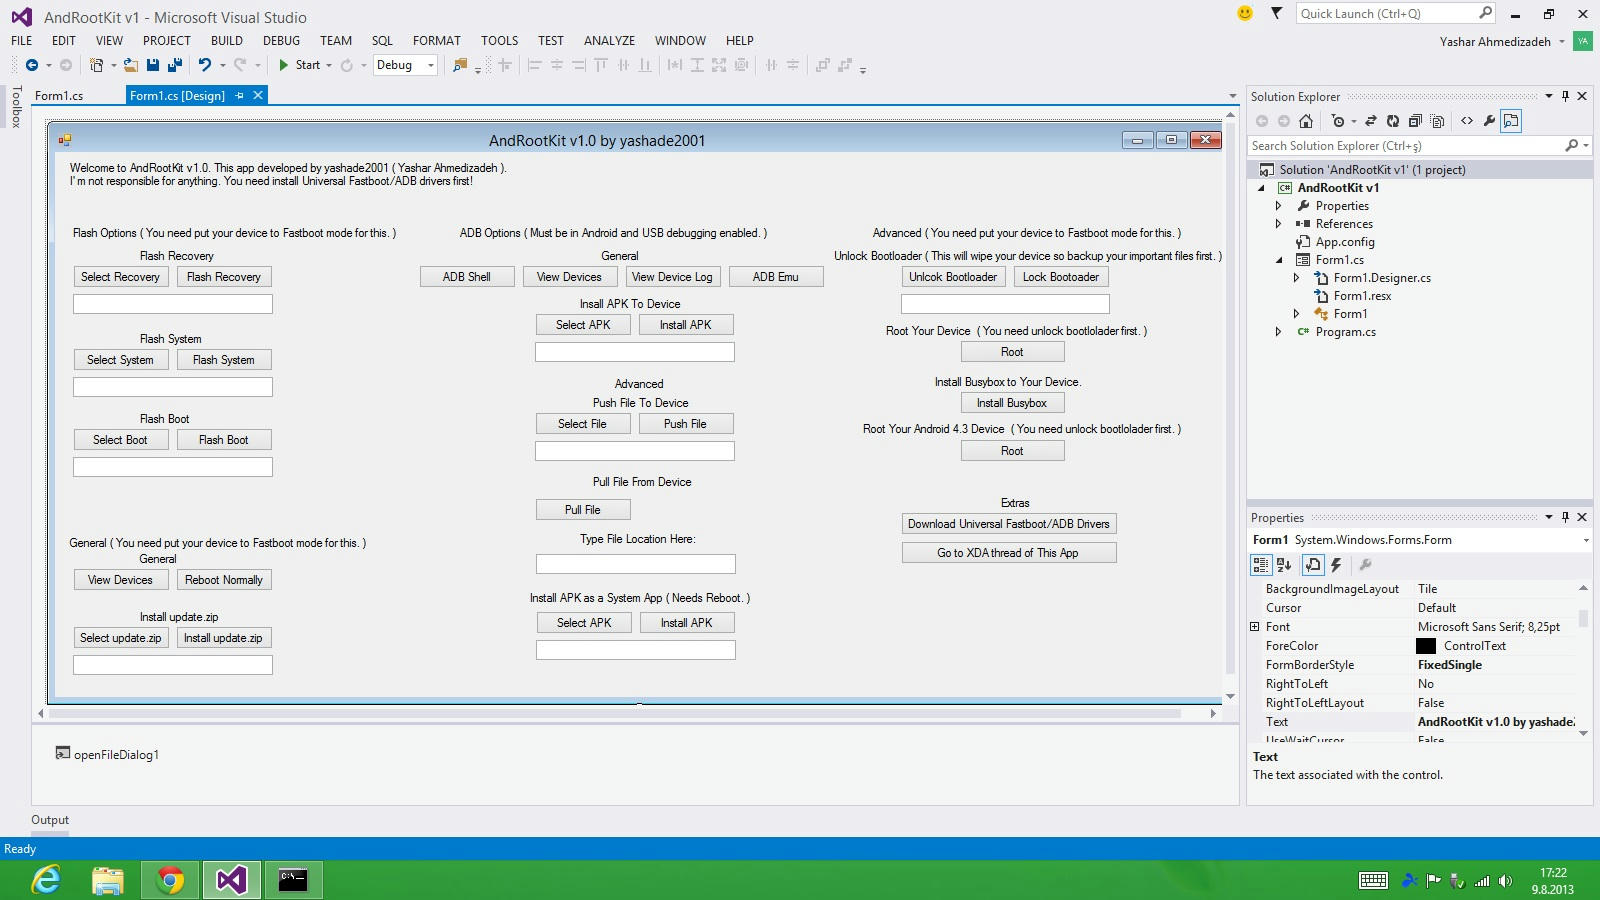
Task: Toggle pin on the Form1.cs [Design] tab
Action: (x=239, y=96)
